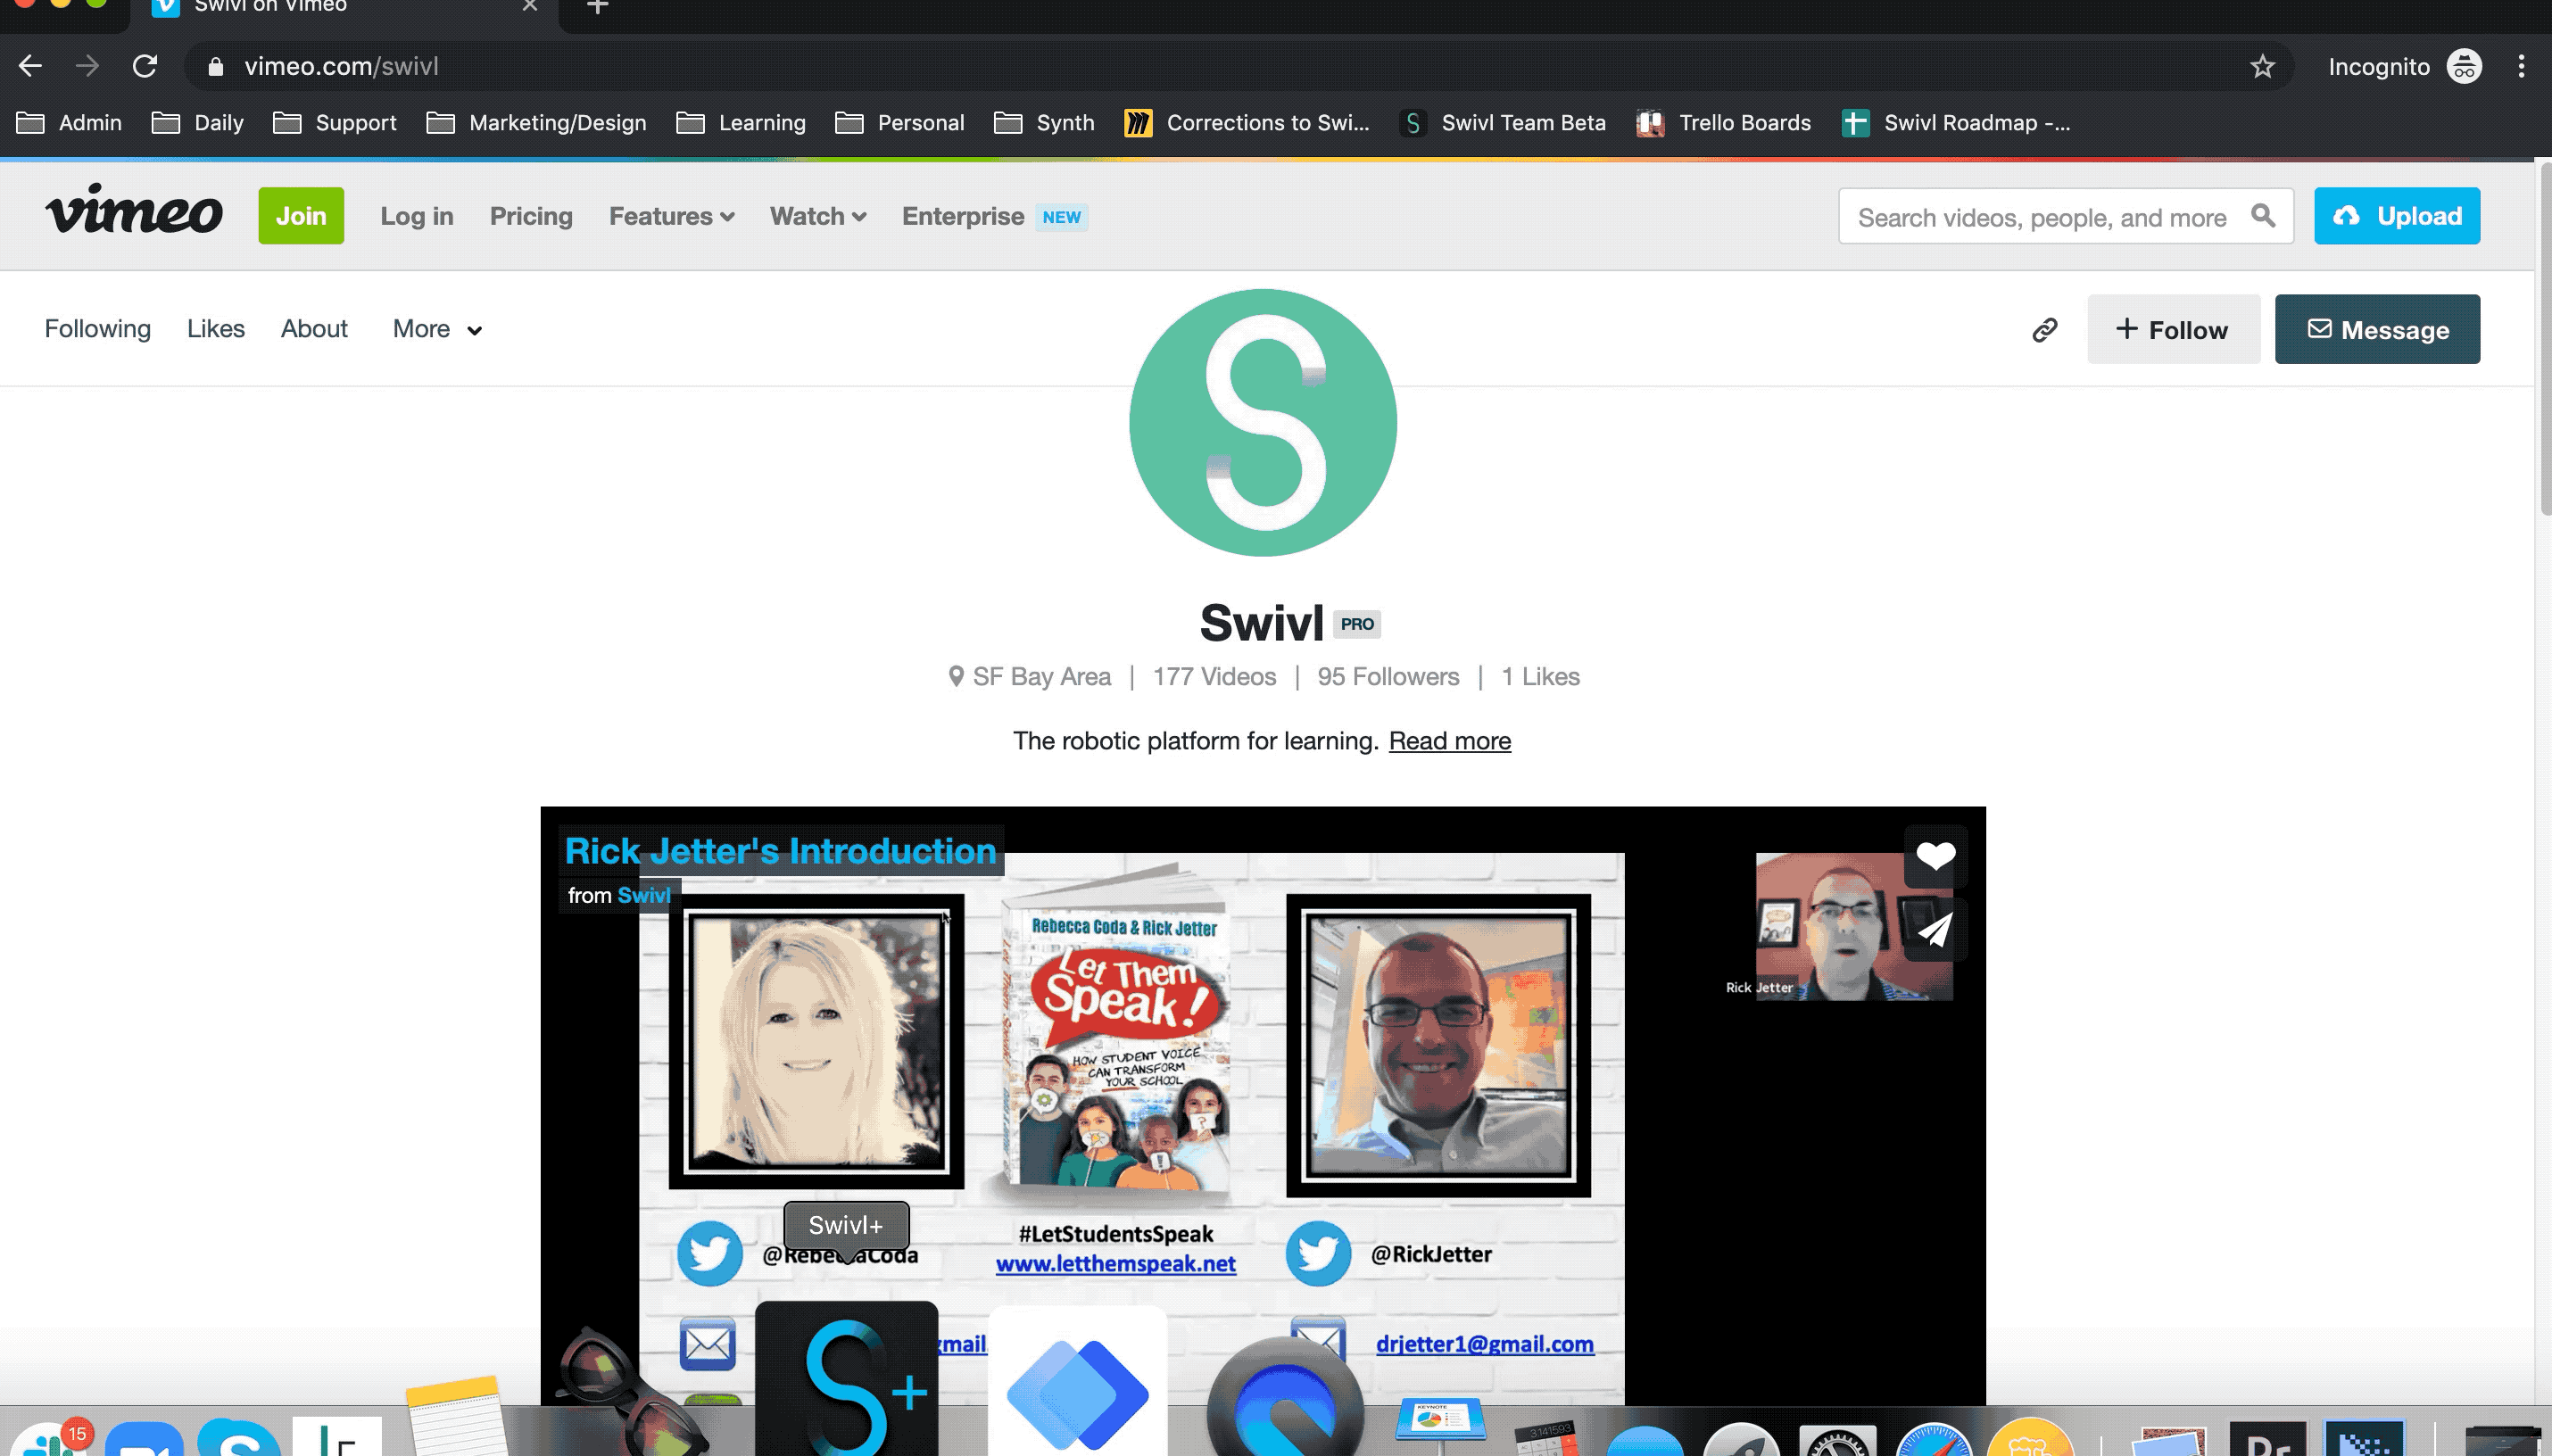Open the About section of Swivl's profile

tap(313, 328)
